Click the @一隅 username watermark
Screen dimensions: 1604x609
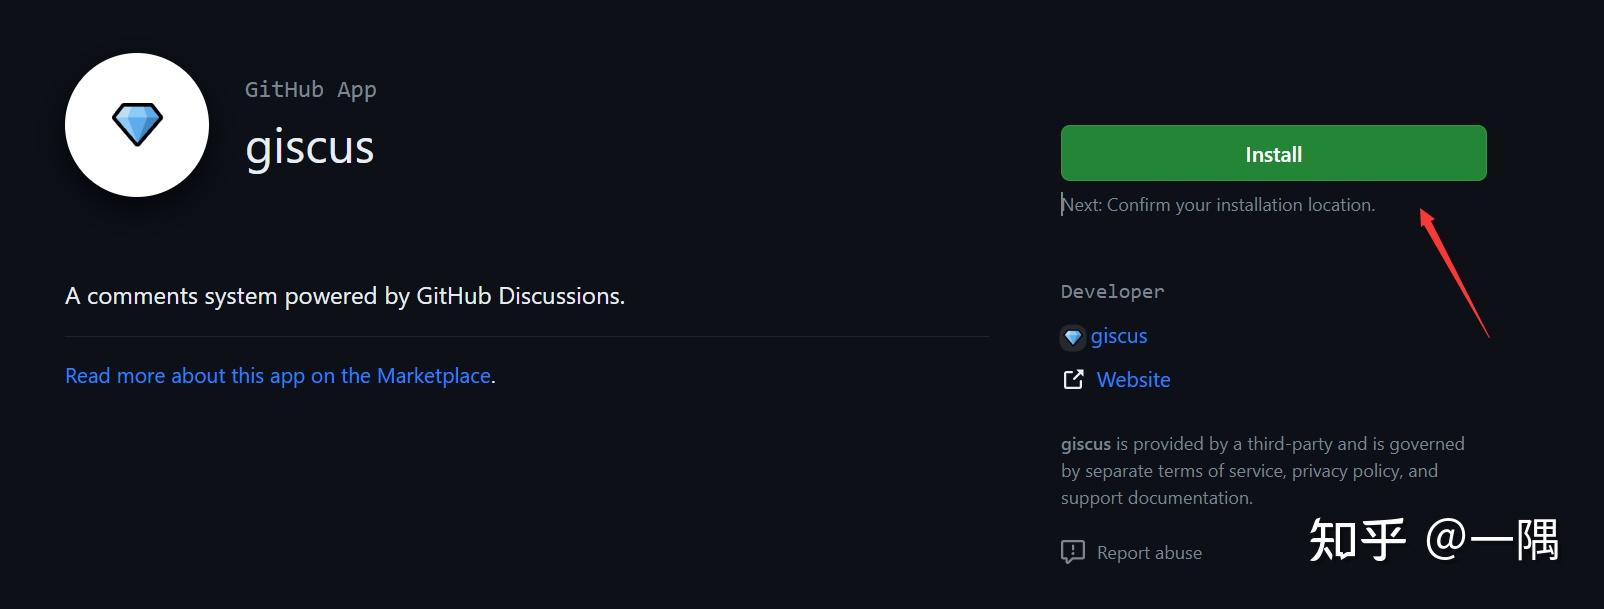pyautogui.click(x=1492, y=540)
